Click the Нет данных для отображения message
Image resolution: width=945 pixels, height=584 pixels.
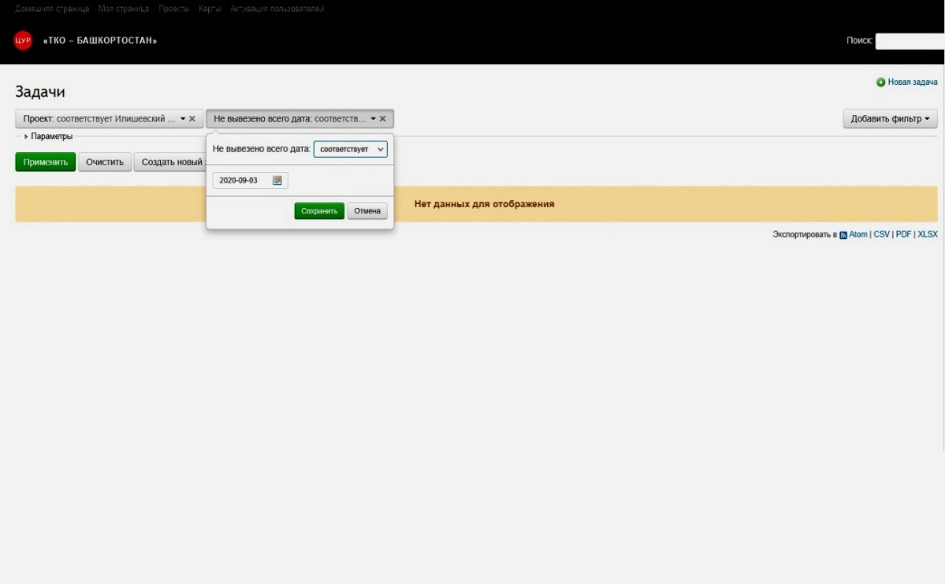[x=484, y=204]
